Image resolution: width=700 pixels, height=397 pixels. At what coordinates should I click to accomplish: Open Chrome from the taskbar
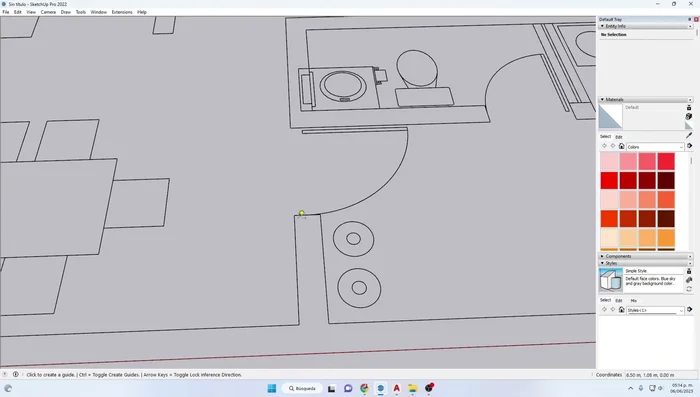coord(364,389)
